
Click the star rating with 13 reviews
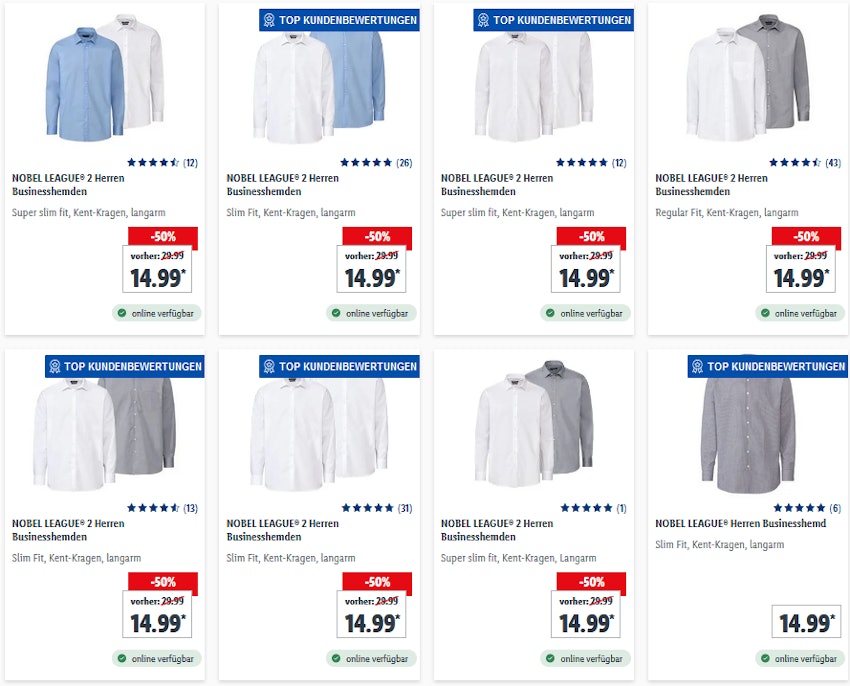coord(152,508)
